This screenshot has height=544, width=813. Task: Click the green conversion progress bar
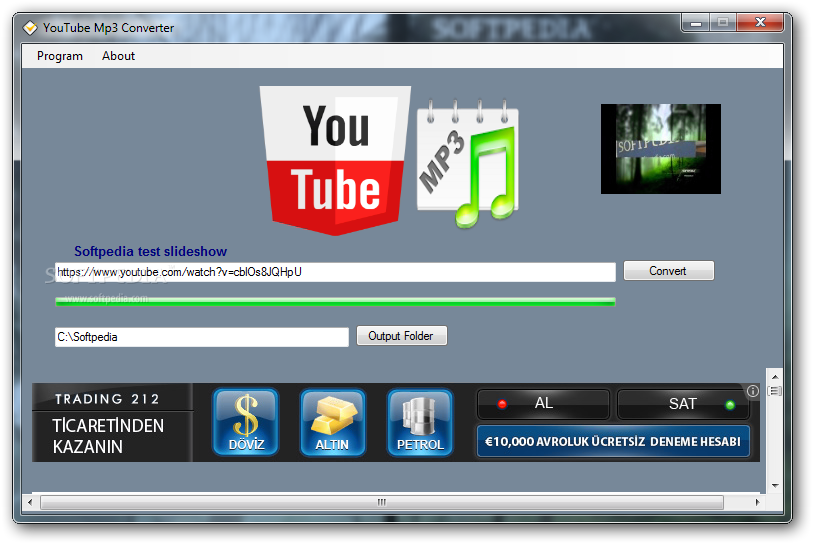tap(335, 302)
